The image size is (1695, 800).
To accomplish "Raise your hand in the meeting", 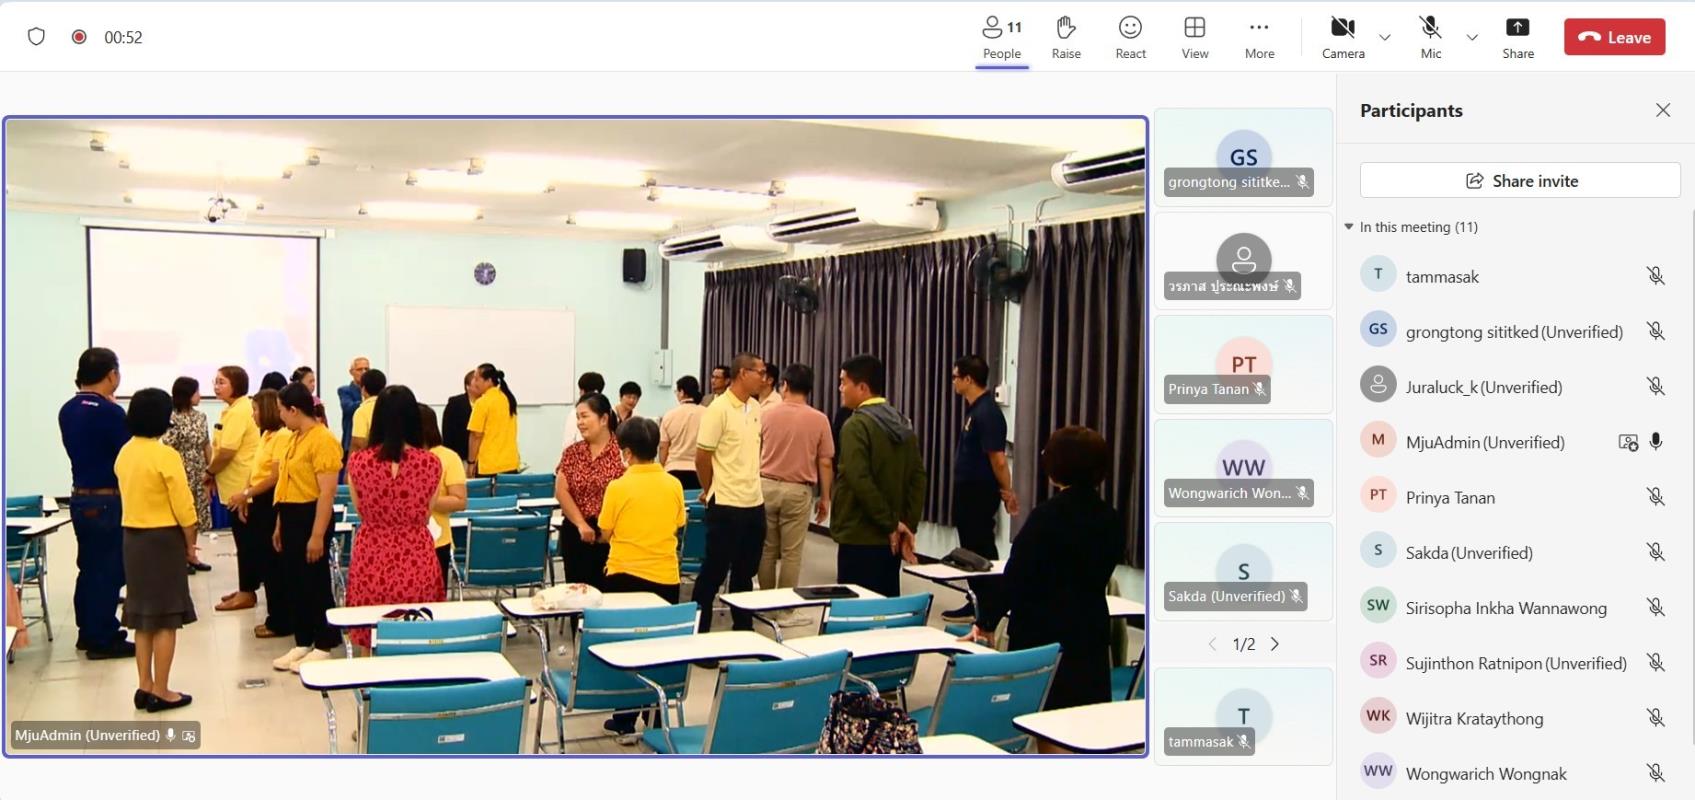I will (1066, 37).
